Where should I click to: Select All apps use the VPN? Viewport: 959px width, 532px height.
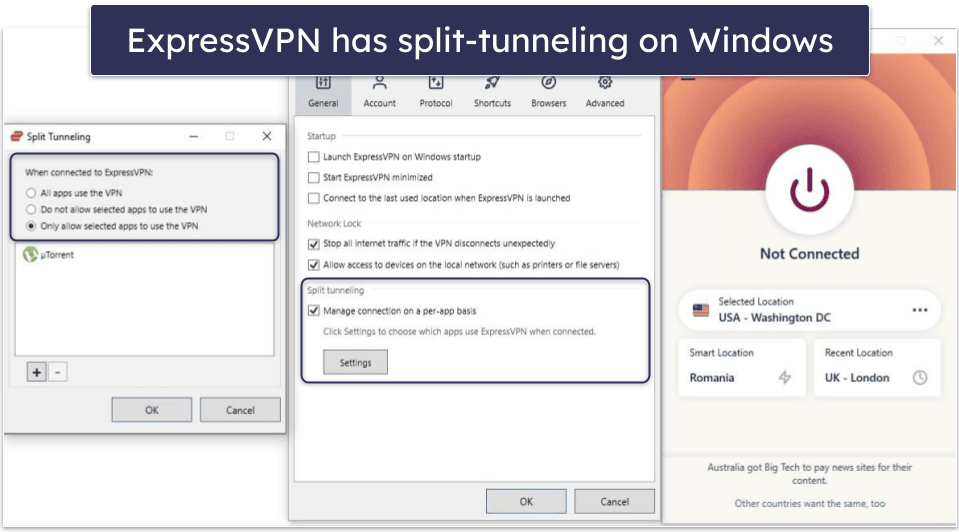(x=31, y=193)
